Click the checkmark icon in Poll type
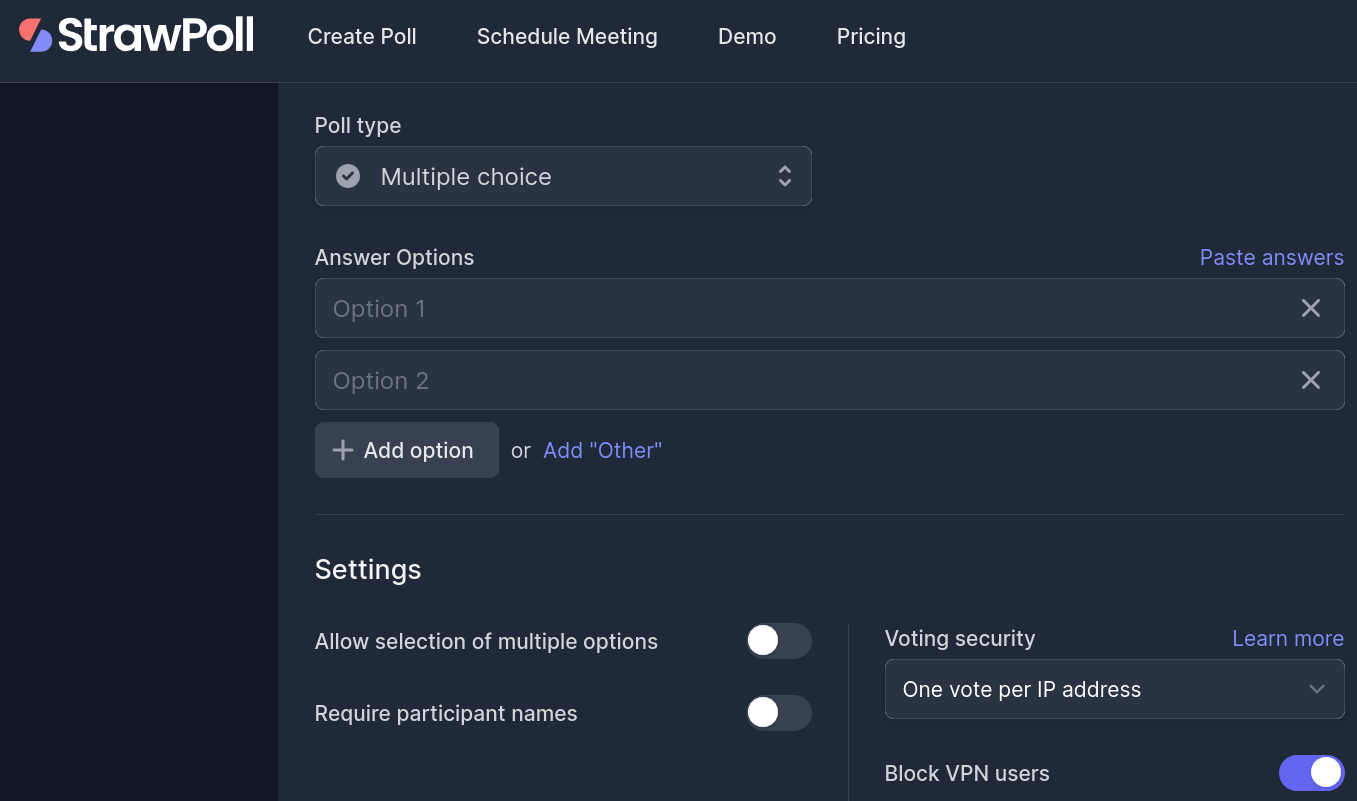1357x801 pixels. tap(348, 176)
